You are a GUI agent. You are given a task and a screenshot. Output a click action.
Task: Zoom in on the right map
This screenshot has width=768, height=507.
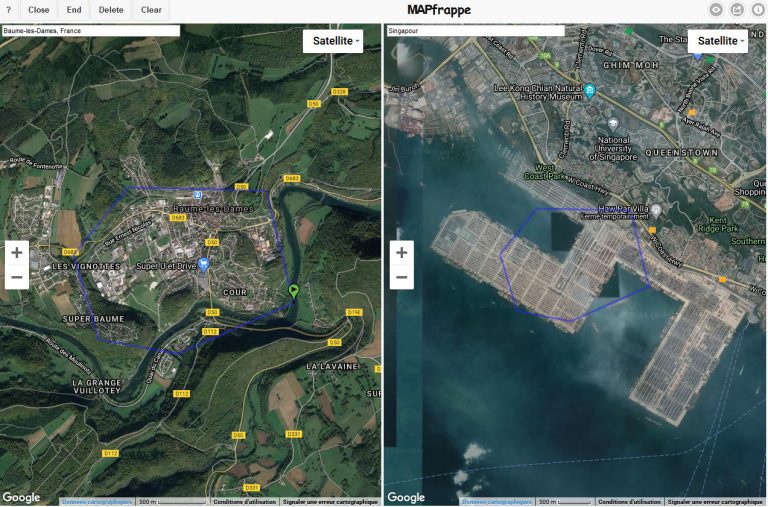[402, 252]
